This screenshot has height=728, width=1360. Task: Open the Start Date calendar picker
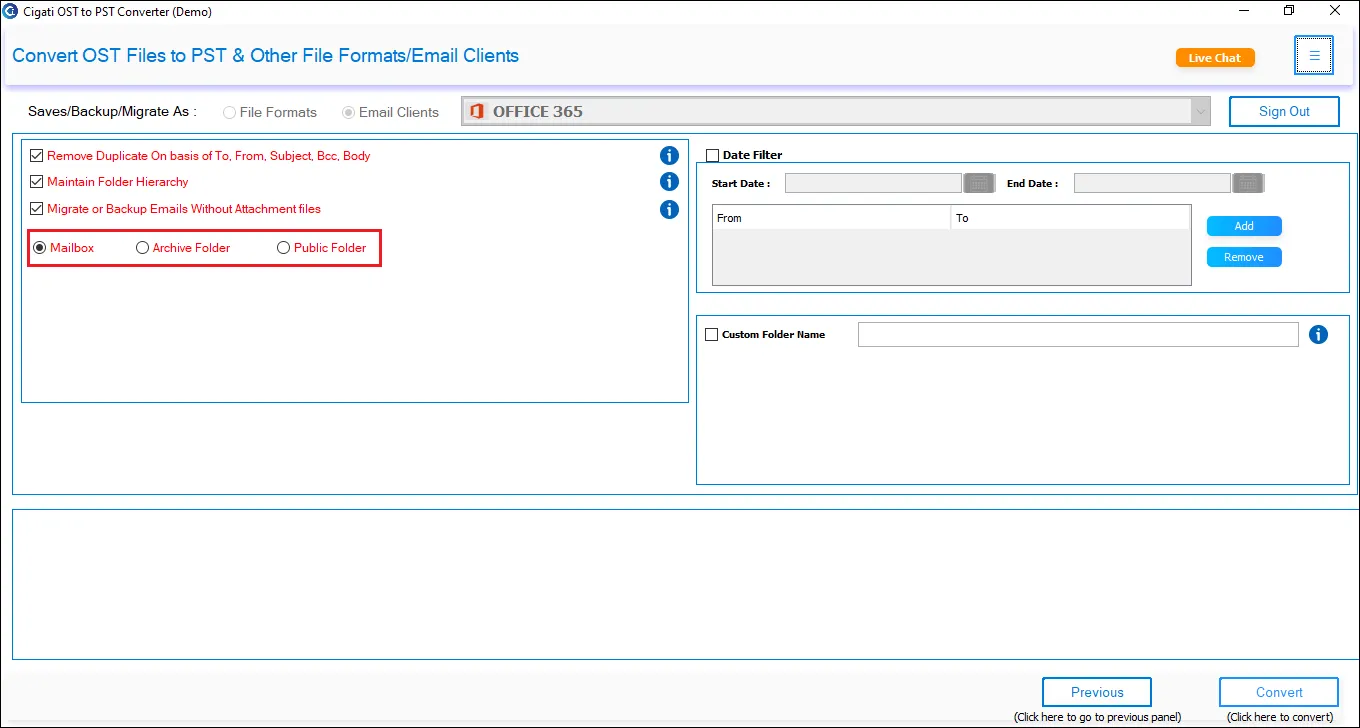978,183
